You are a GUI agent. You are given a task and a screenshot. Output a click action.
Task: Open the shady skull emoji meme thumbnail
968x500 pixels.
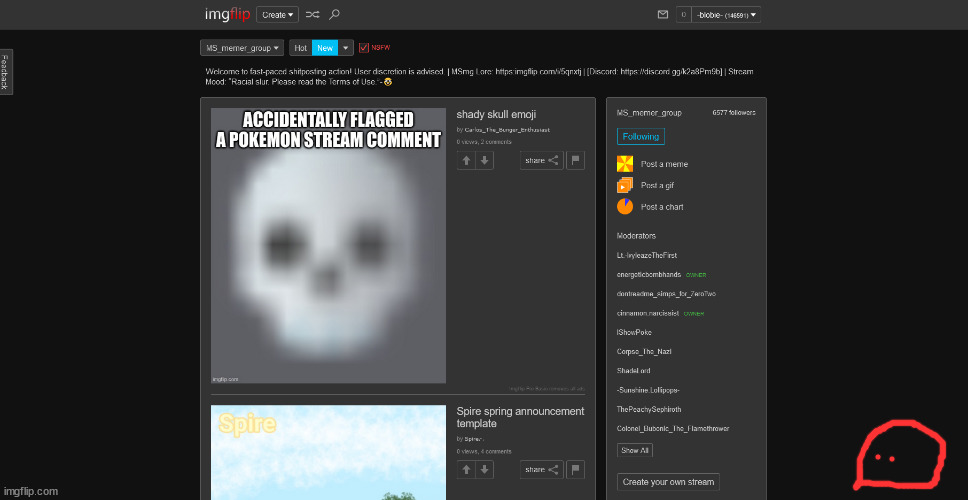pyautogui.click(x=328, y=245)
